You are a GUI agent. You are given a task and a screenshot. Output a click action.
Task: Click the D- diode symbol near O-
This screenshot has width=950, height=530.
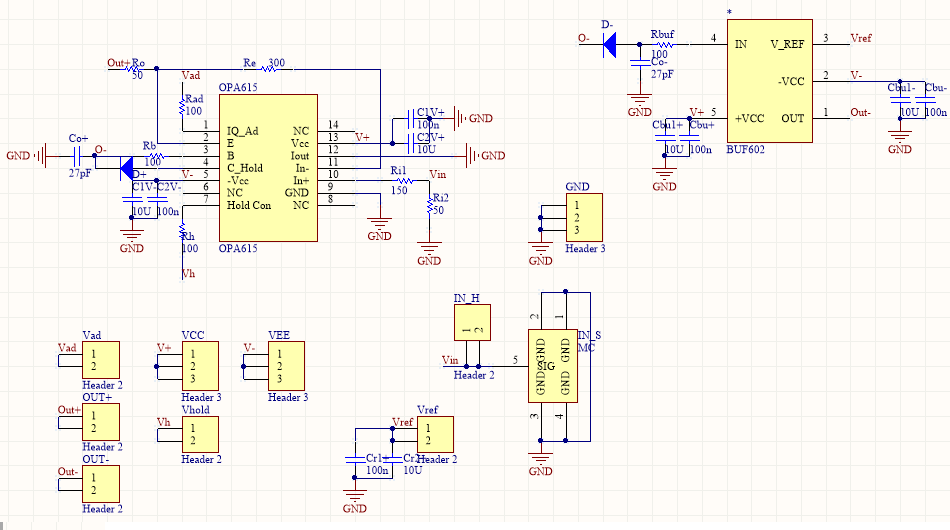610,44
